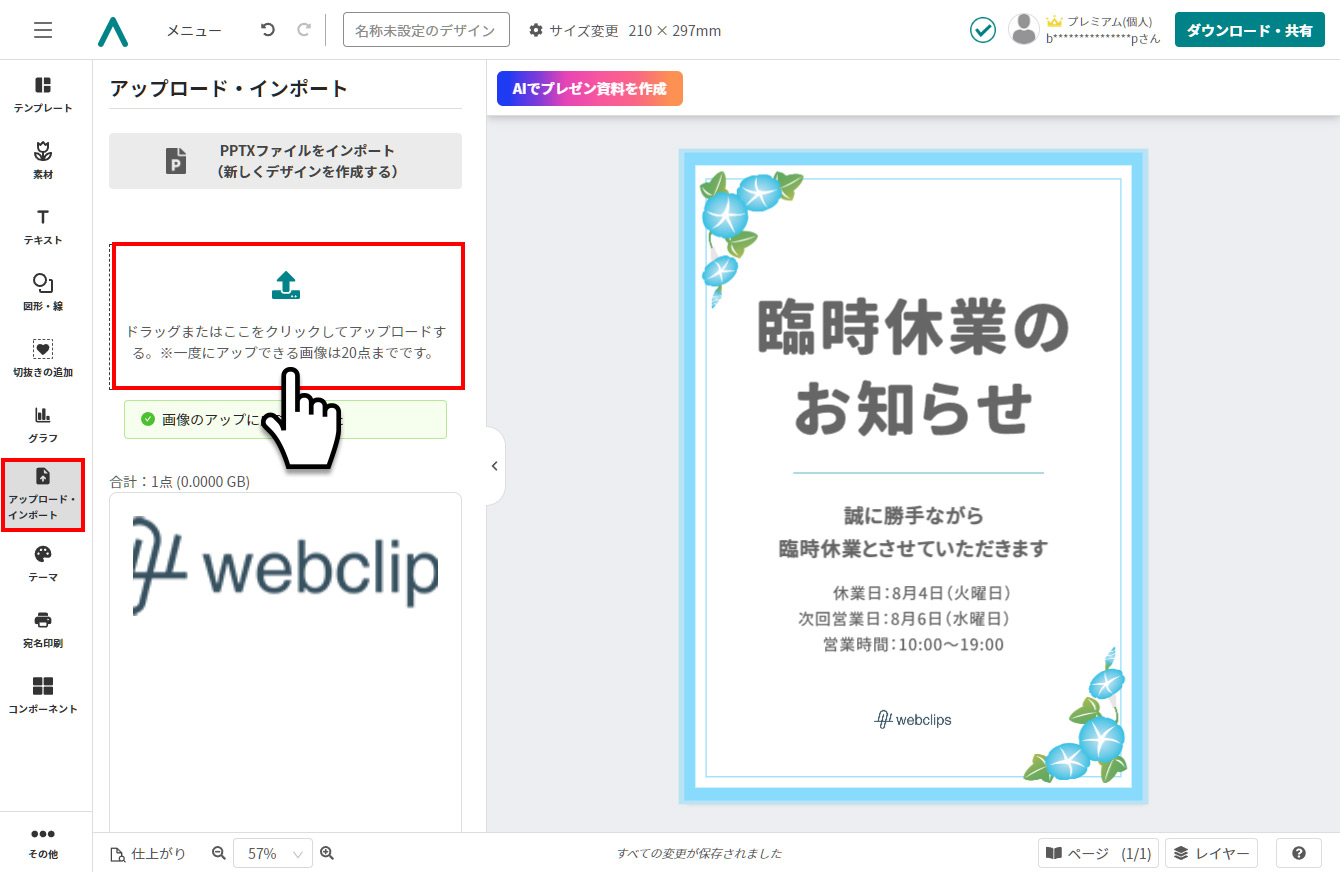Open the 切抜きの追加 sidebar tab
The height and width of the screenshot is (872, 1340).
pos(43,358)
